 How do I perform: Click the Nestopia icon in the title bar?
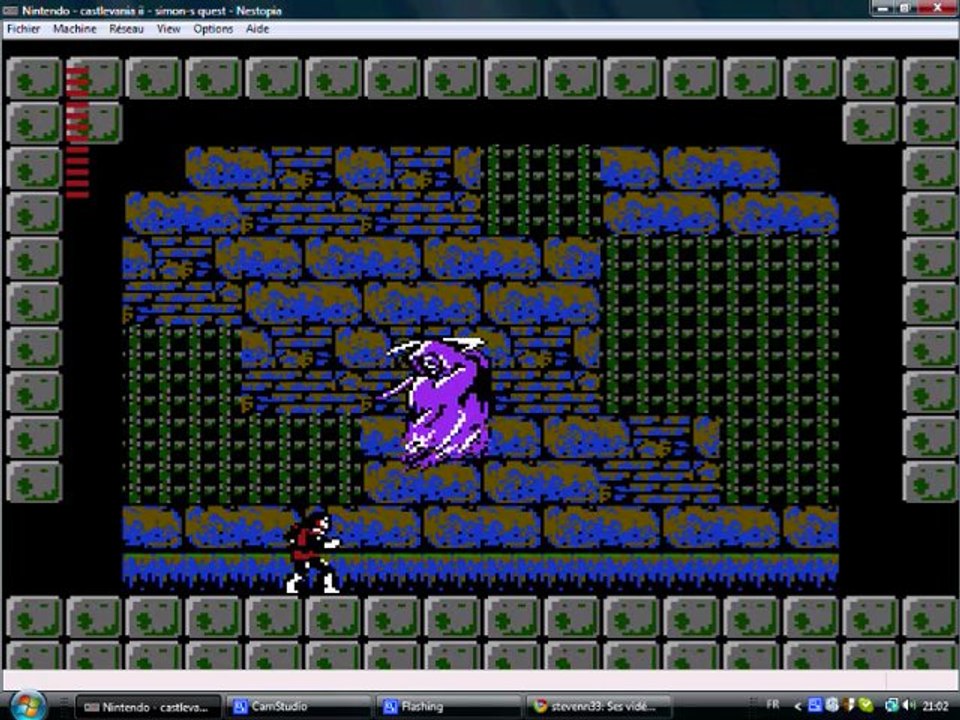tap(11, 10)
